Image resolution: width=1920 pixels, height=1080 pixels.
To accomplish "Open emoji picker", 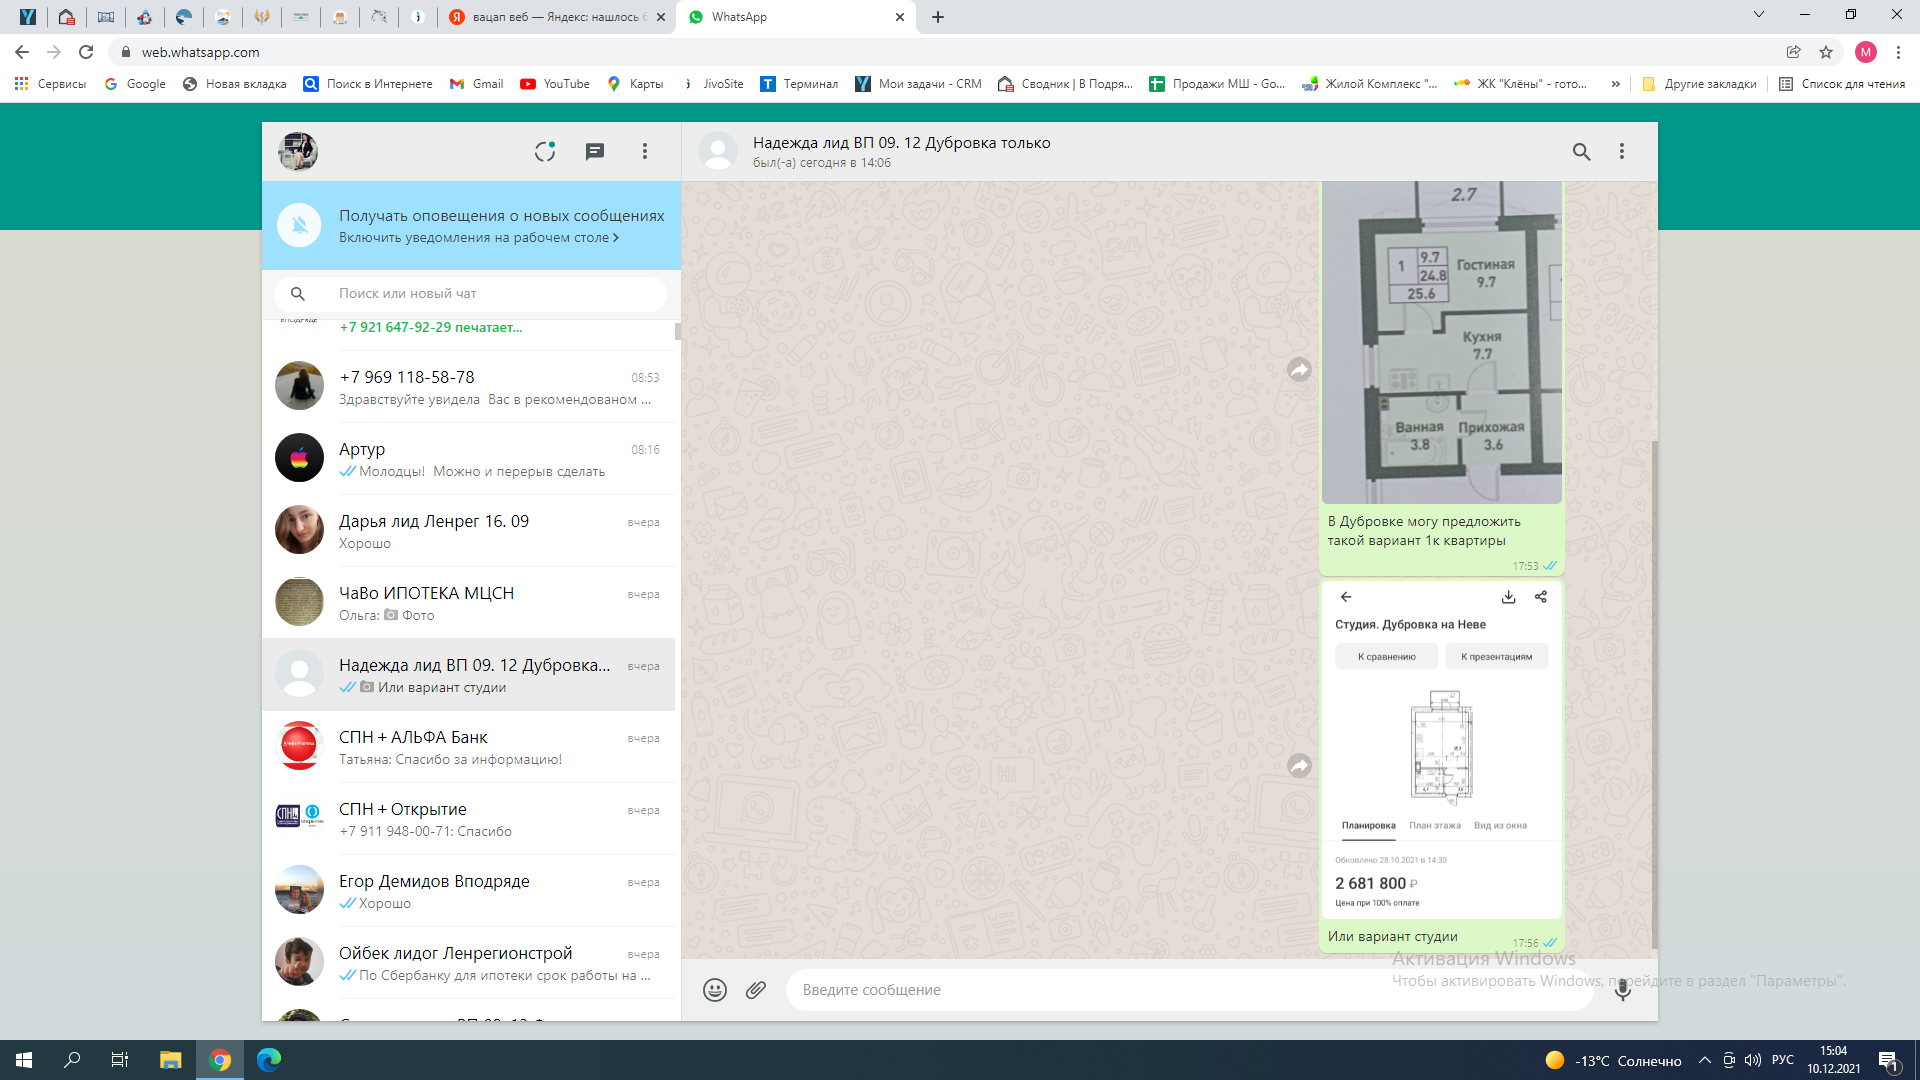I will tap(715, 989).
